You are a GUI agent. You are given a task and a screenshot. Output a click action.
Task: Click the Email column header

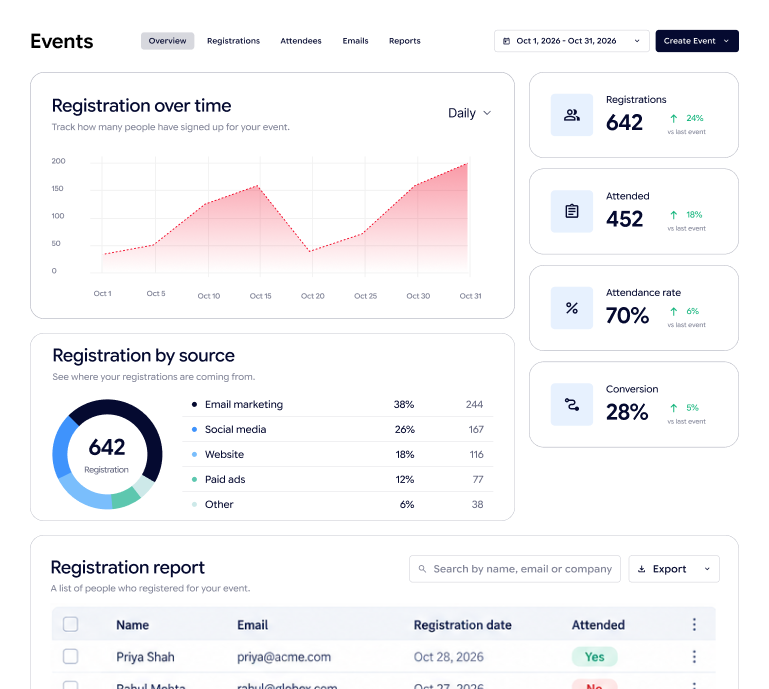coord(253,625)
